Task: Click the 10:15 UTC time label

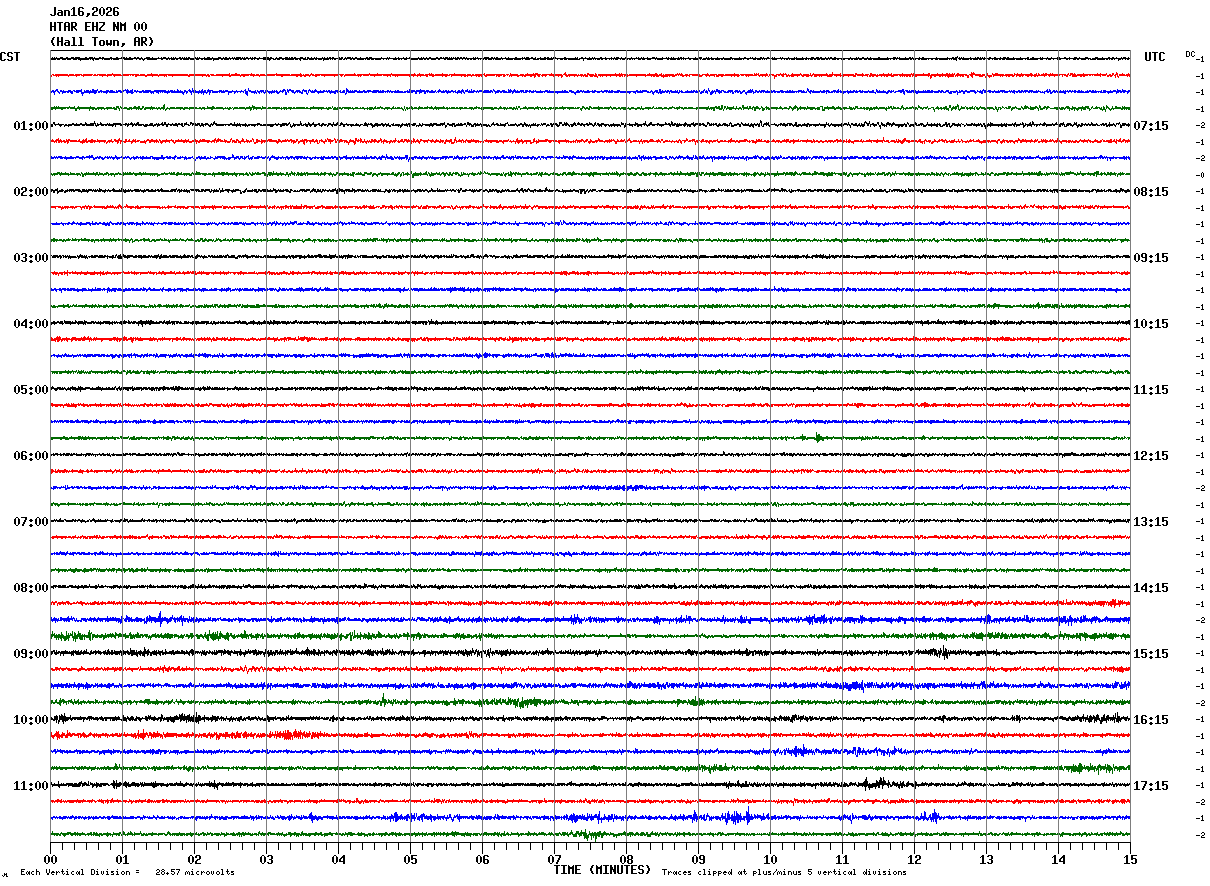Action: pyautogui.click(x=1151, y=324)
